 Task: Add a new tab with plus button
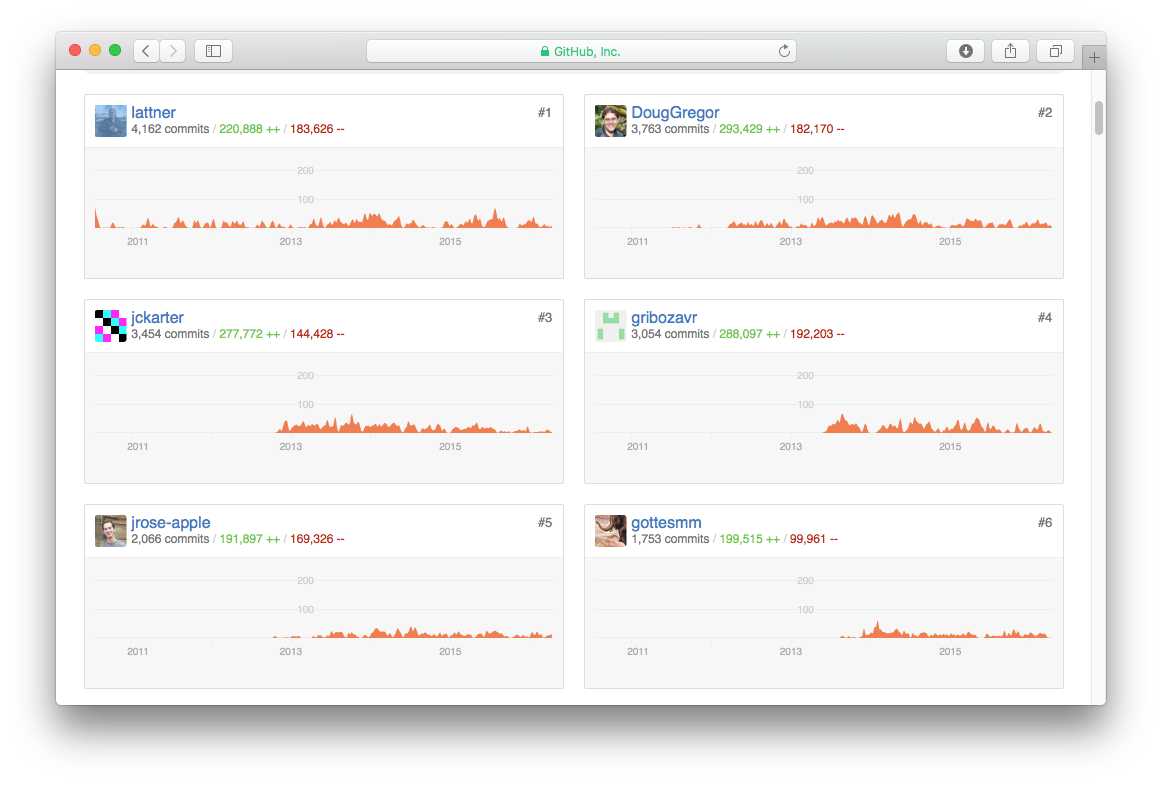tap(1094, 58)
